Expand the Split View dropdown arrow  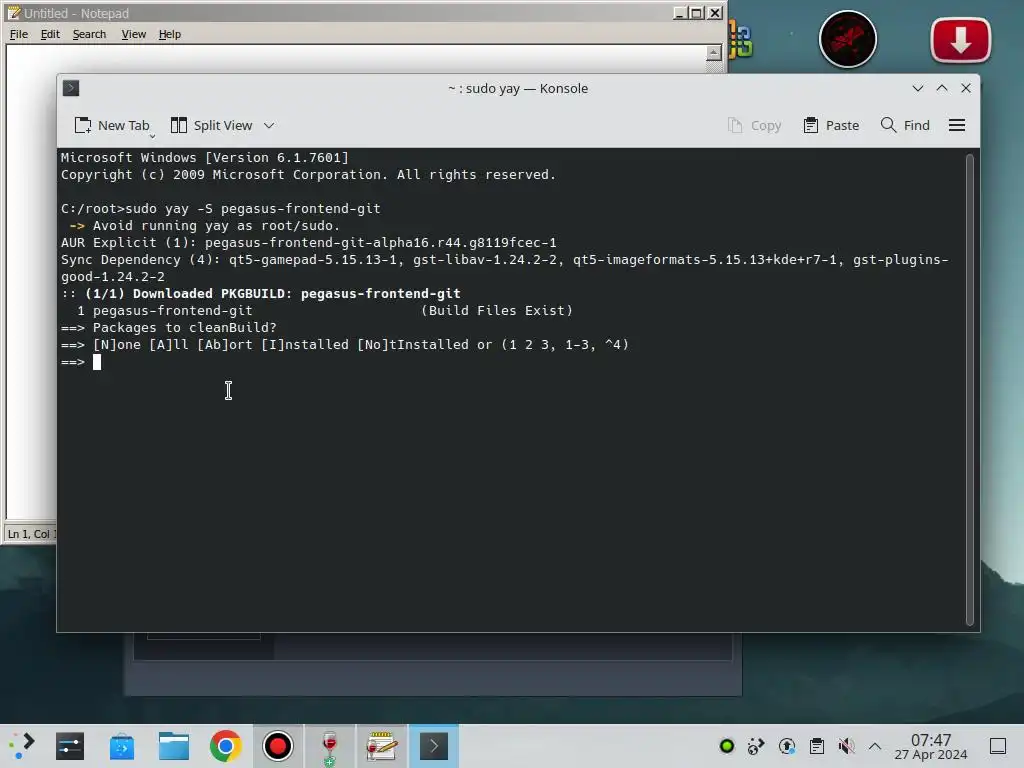click(269, 125)
